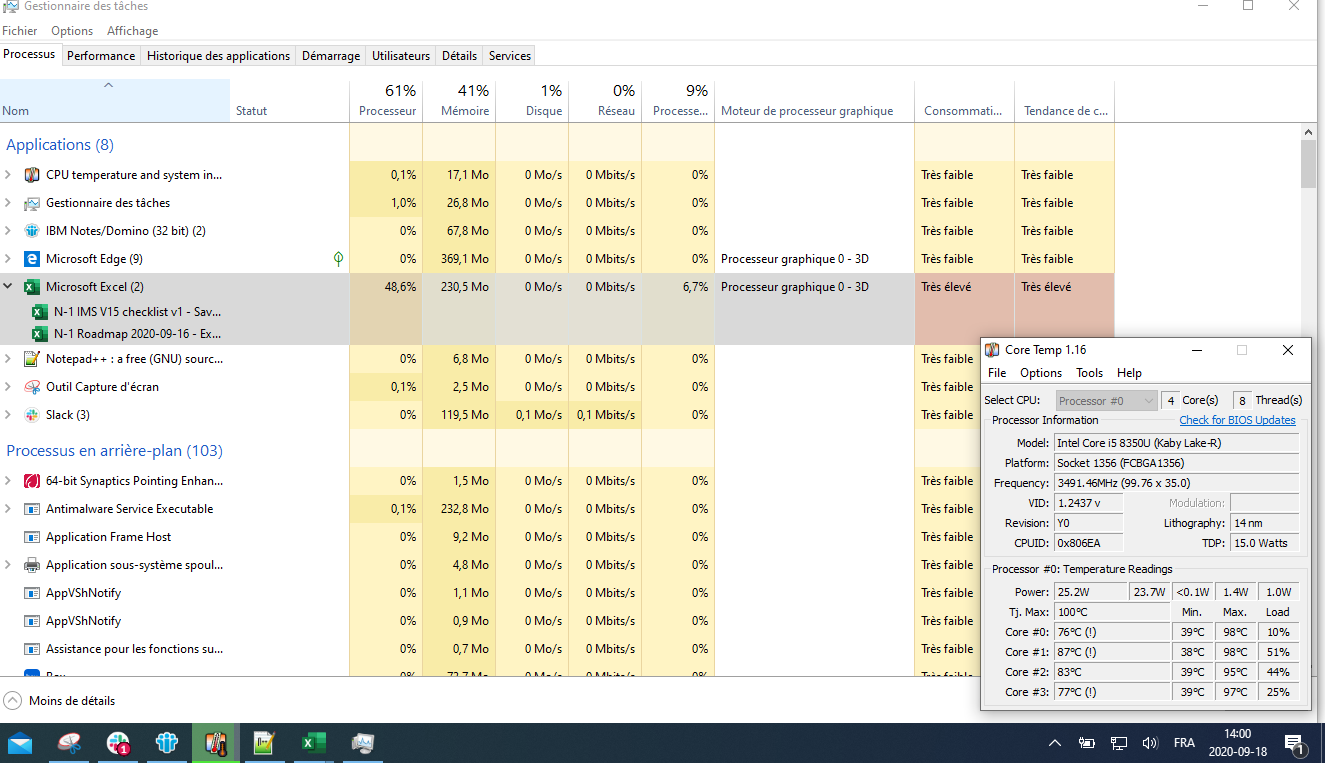Show hidden system tray icons
The width and height of the screenshot is (1325, 763).
1054,743
